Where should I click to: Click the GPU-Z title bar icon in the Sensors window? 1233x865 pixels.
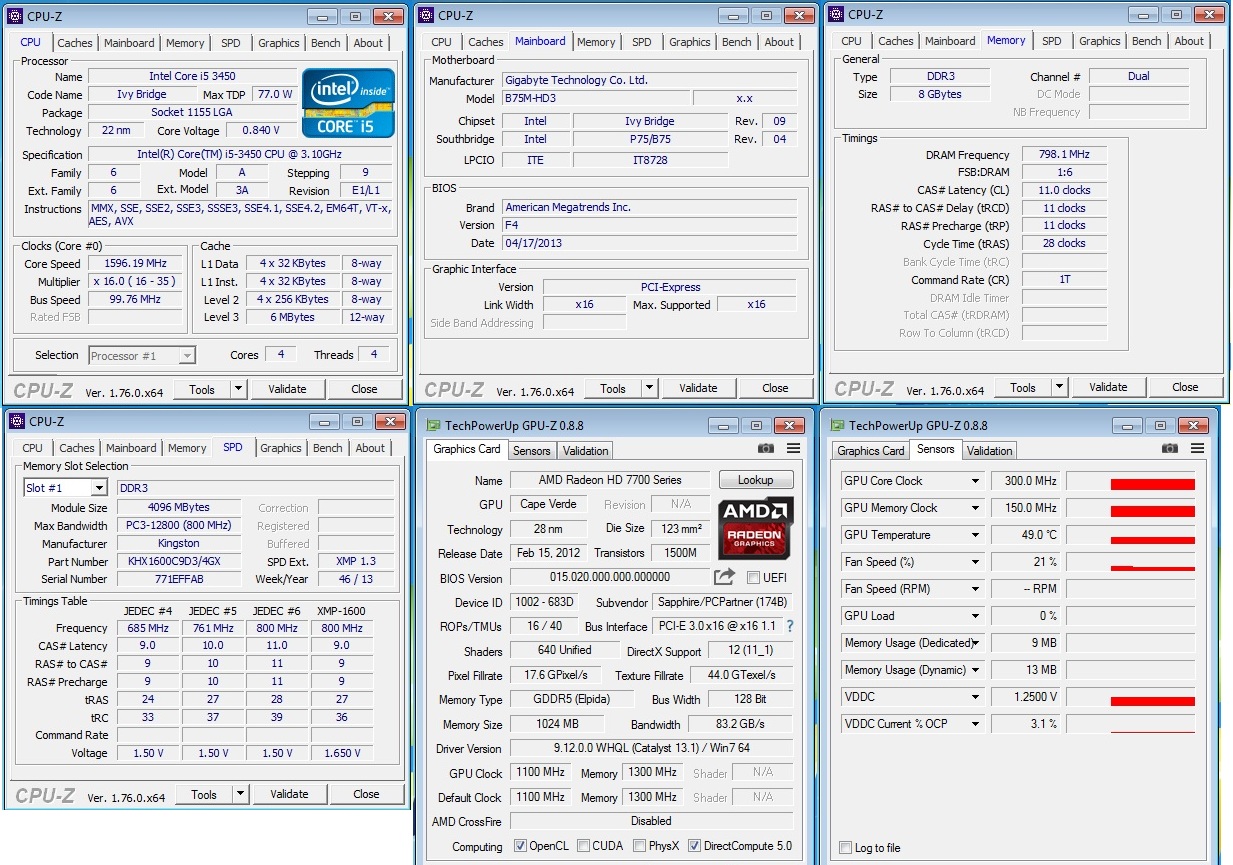[x=837, y=425]
